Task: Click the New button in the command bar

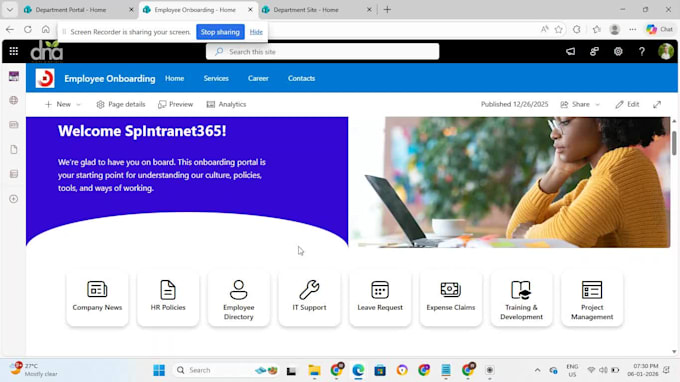Action: click(58, 104)
